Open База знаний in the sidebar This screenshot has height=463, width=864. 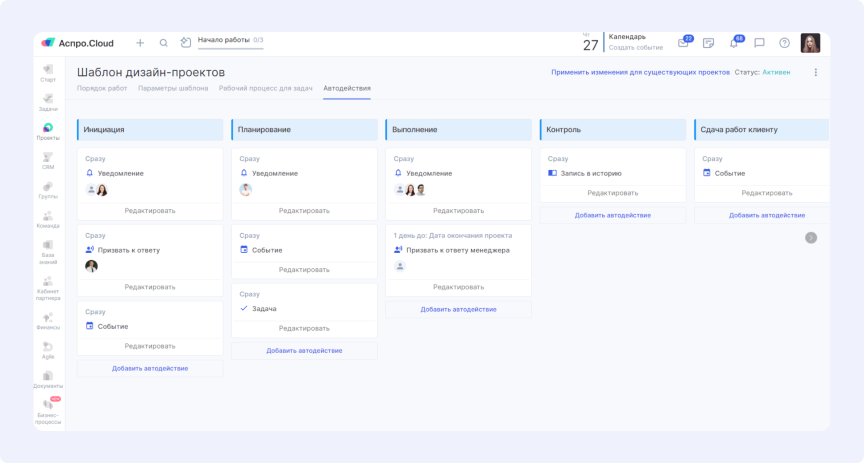click(x=48, y=252)
